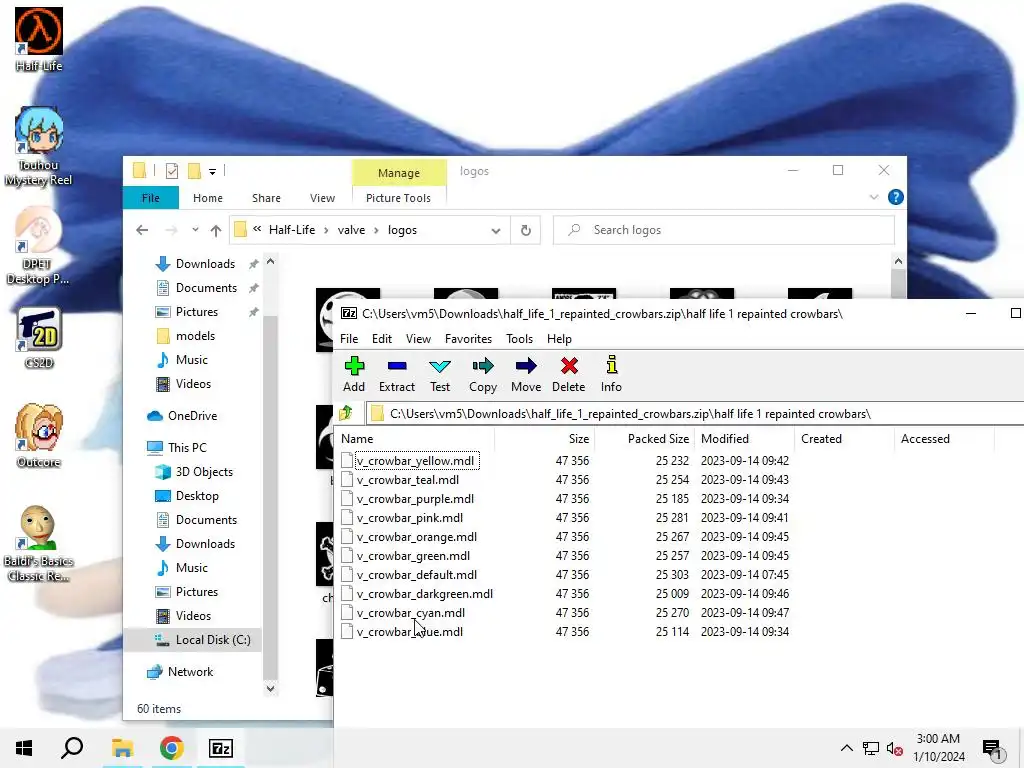Viewport: 1024px width, 768px height.
Task: Select the CS2D desktop icon
Action: (x=39, y=338)
